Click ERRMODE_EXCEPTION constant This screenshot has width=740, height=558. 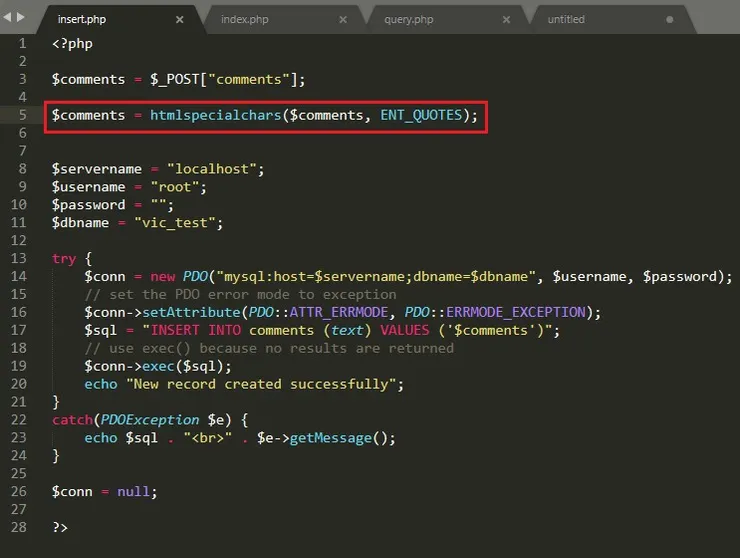click(x=516, y=313)
